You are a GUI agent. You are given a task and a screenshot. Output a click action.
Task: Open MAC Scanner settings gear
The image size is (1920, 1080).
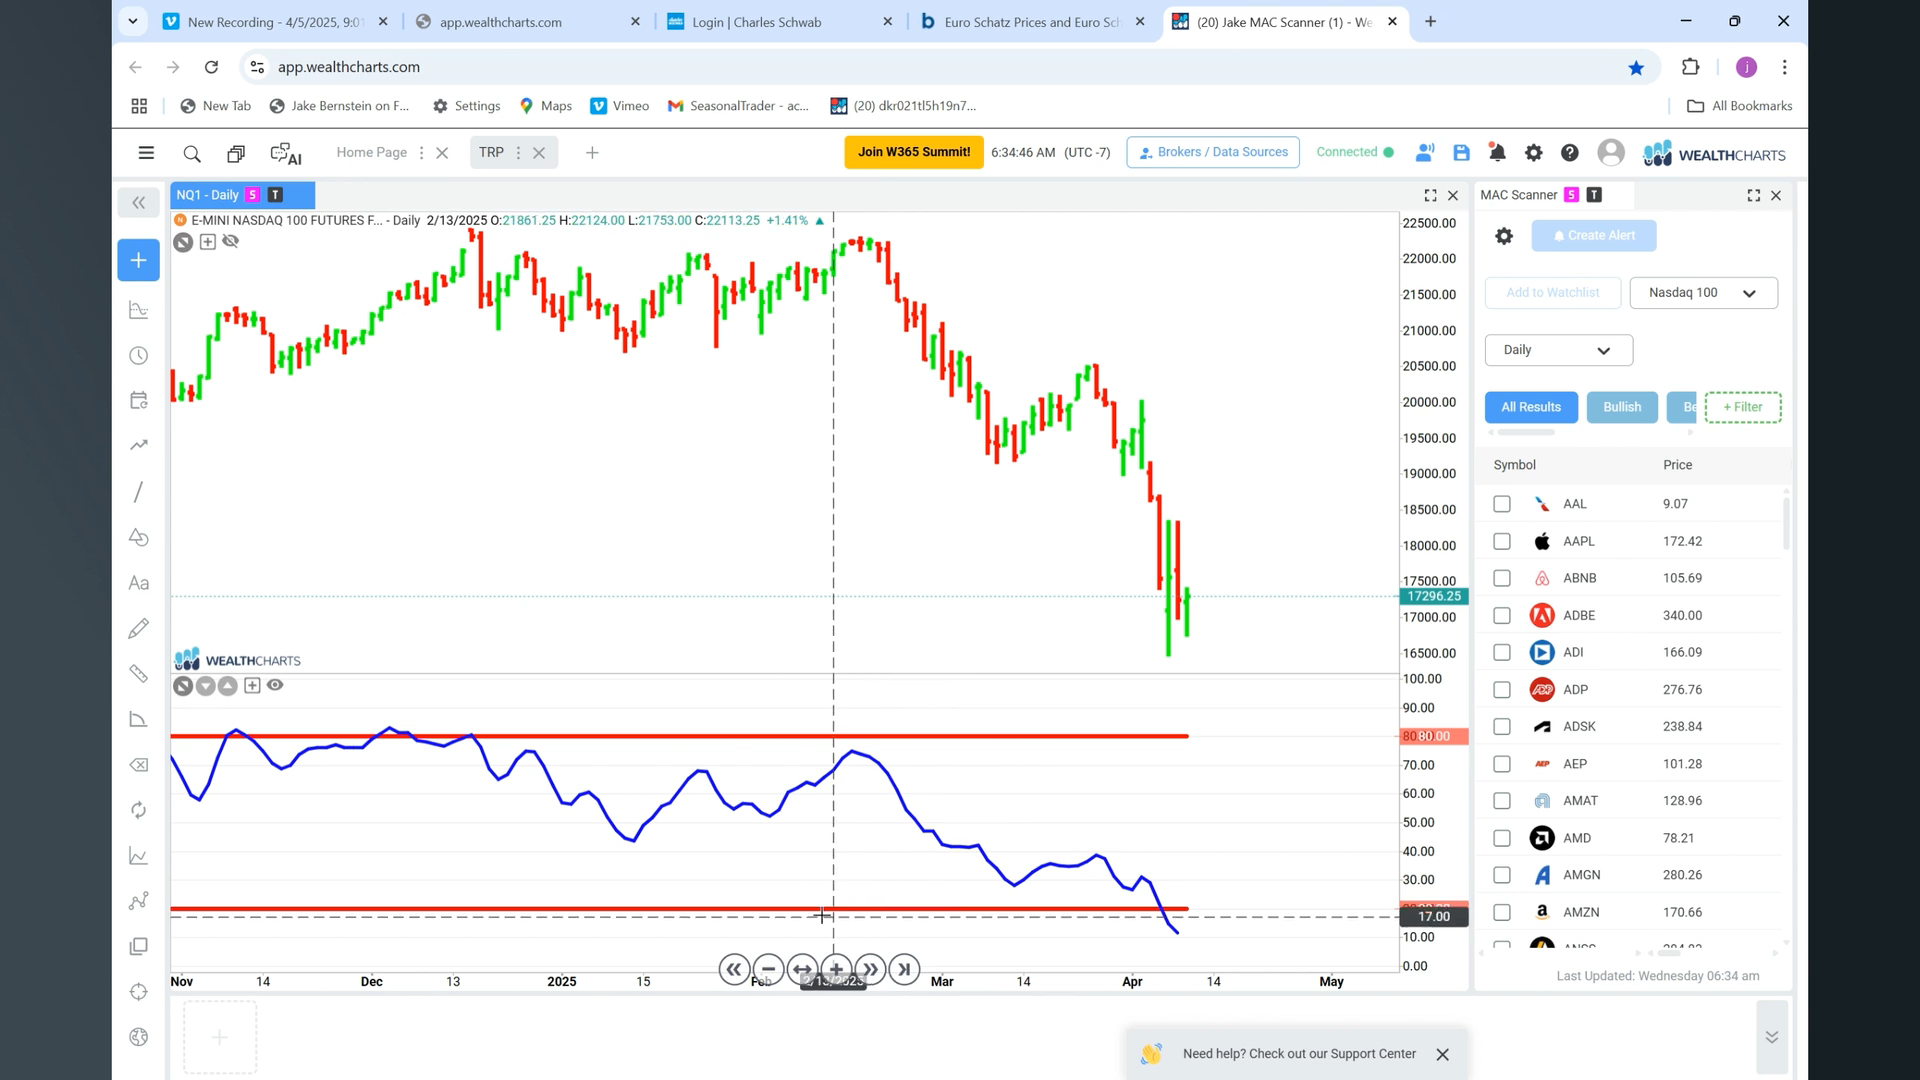(x=1504, y=236)
